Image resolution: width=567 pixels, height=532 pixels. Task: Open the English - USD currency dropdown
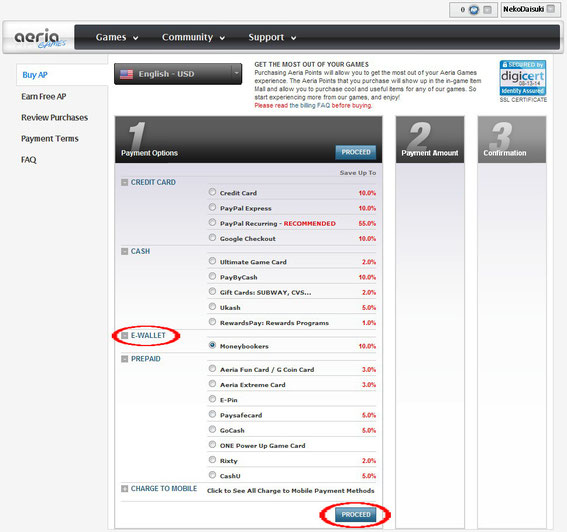tap(178, 74)
